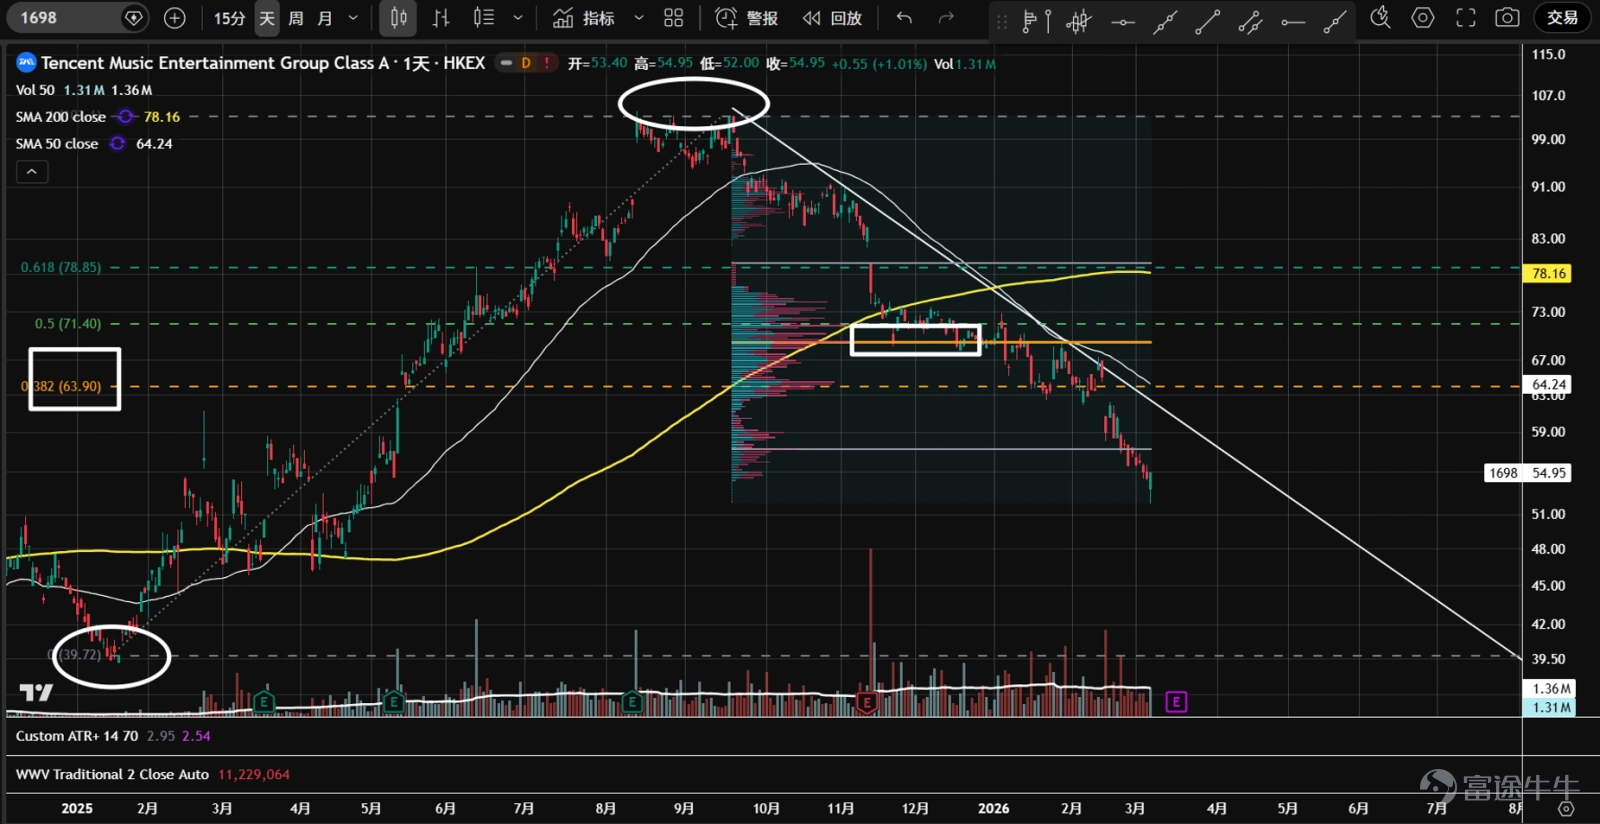Click the 0.618 (78.85) Fibonacci level label
The height and width of the screenshot is (824, 1600).
(x=61, y=268)
